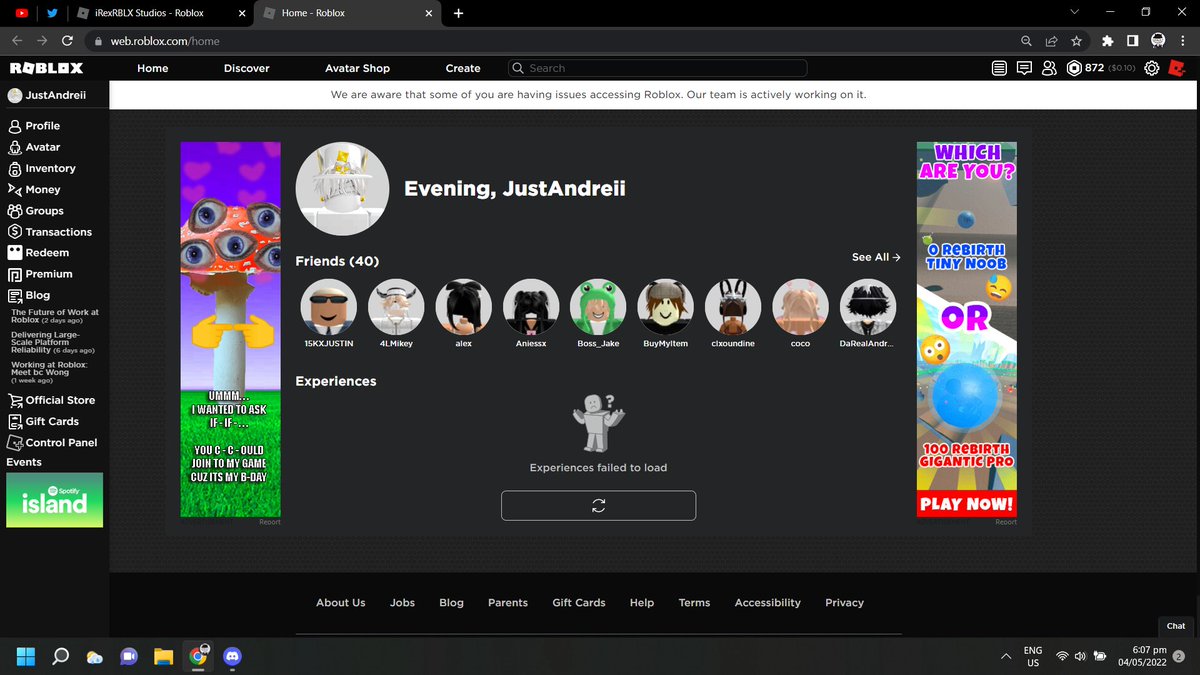Open friend Boss_Jake's frog avatar

tap(598, 307)
